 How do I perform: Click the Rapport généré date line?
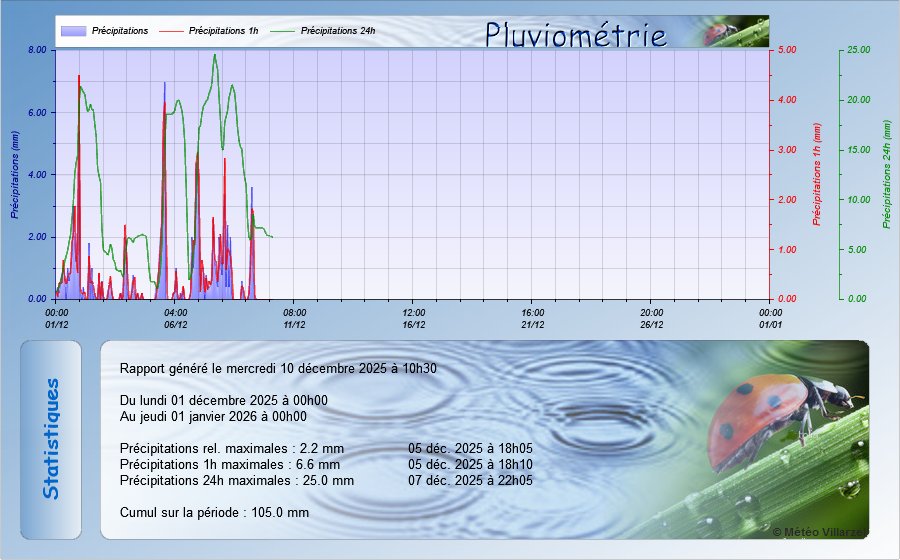point(278,369)
